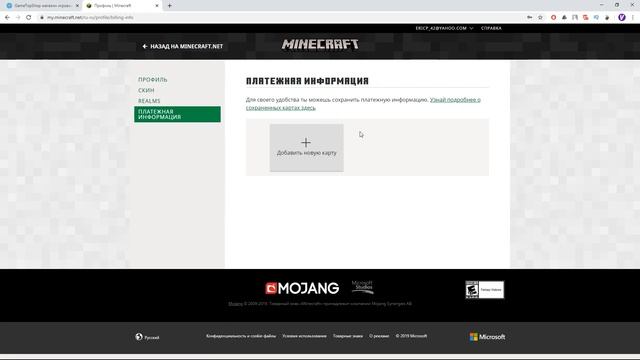Open the ПРОФИЛЬ sidebar item
640x360 pixels.
pos(153,80)
